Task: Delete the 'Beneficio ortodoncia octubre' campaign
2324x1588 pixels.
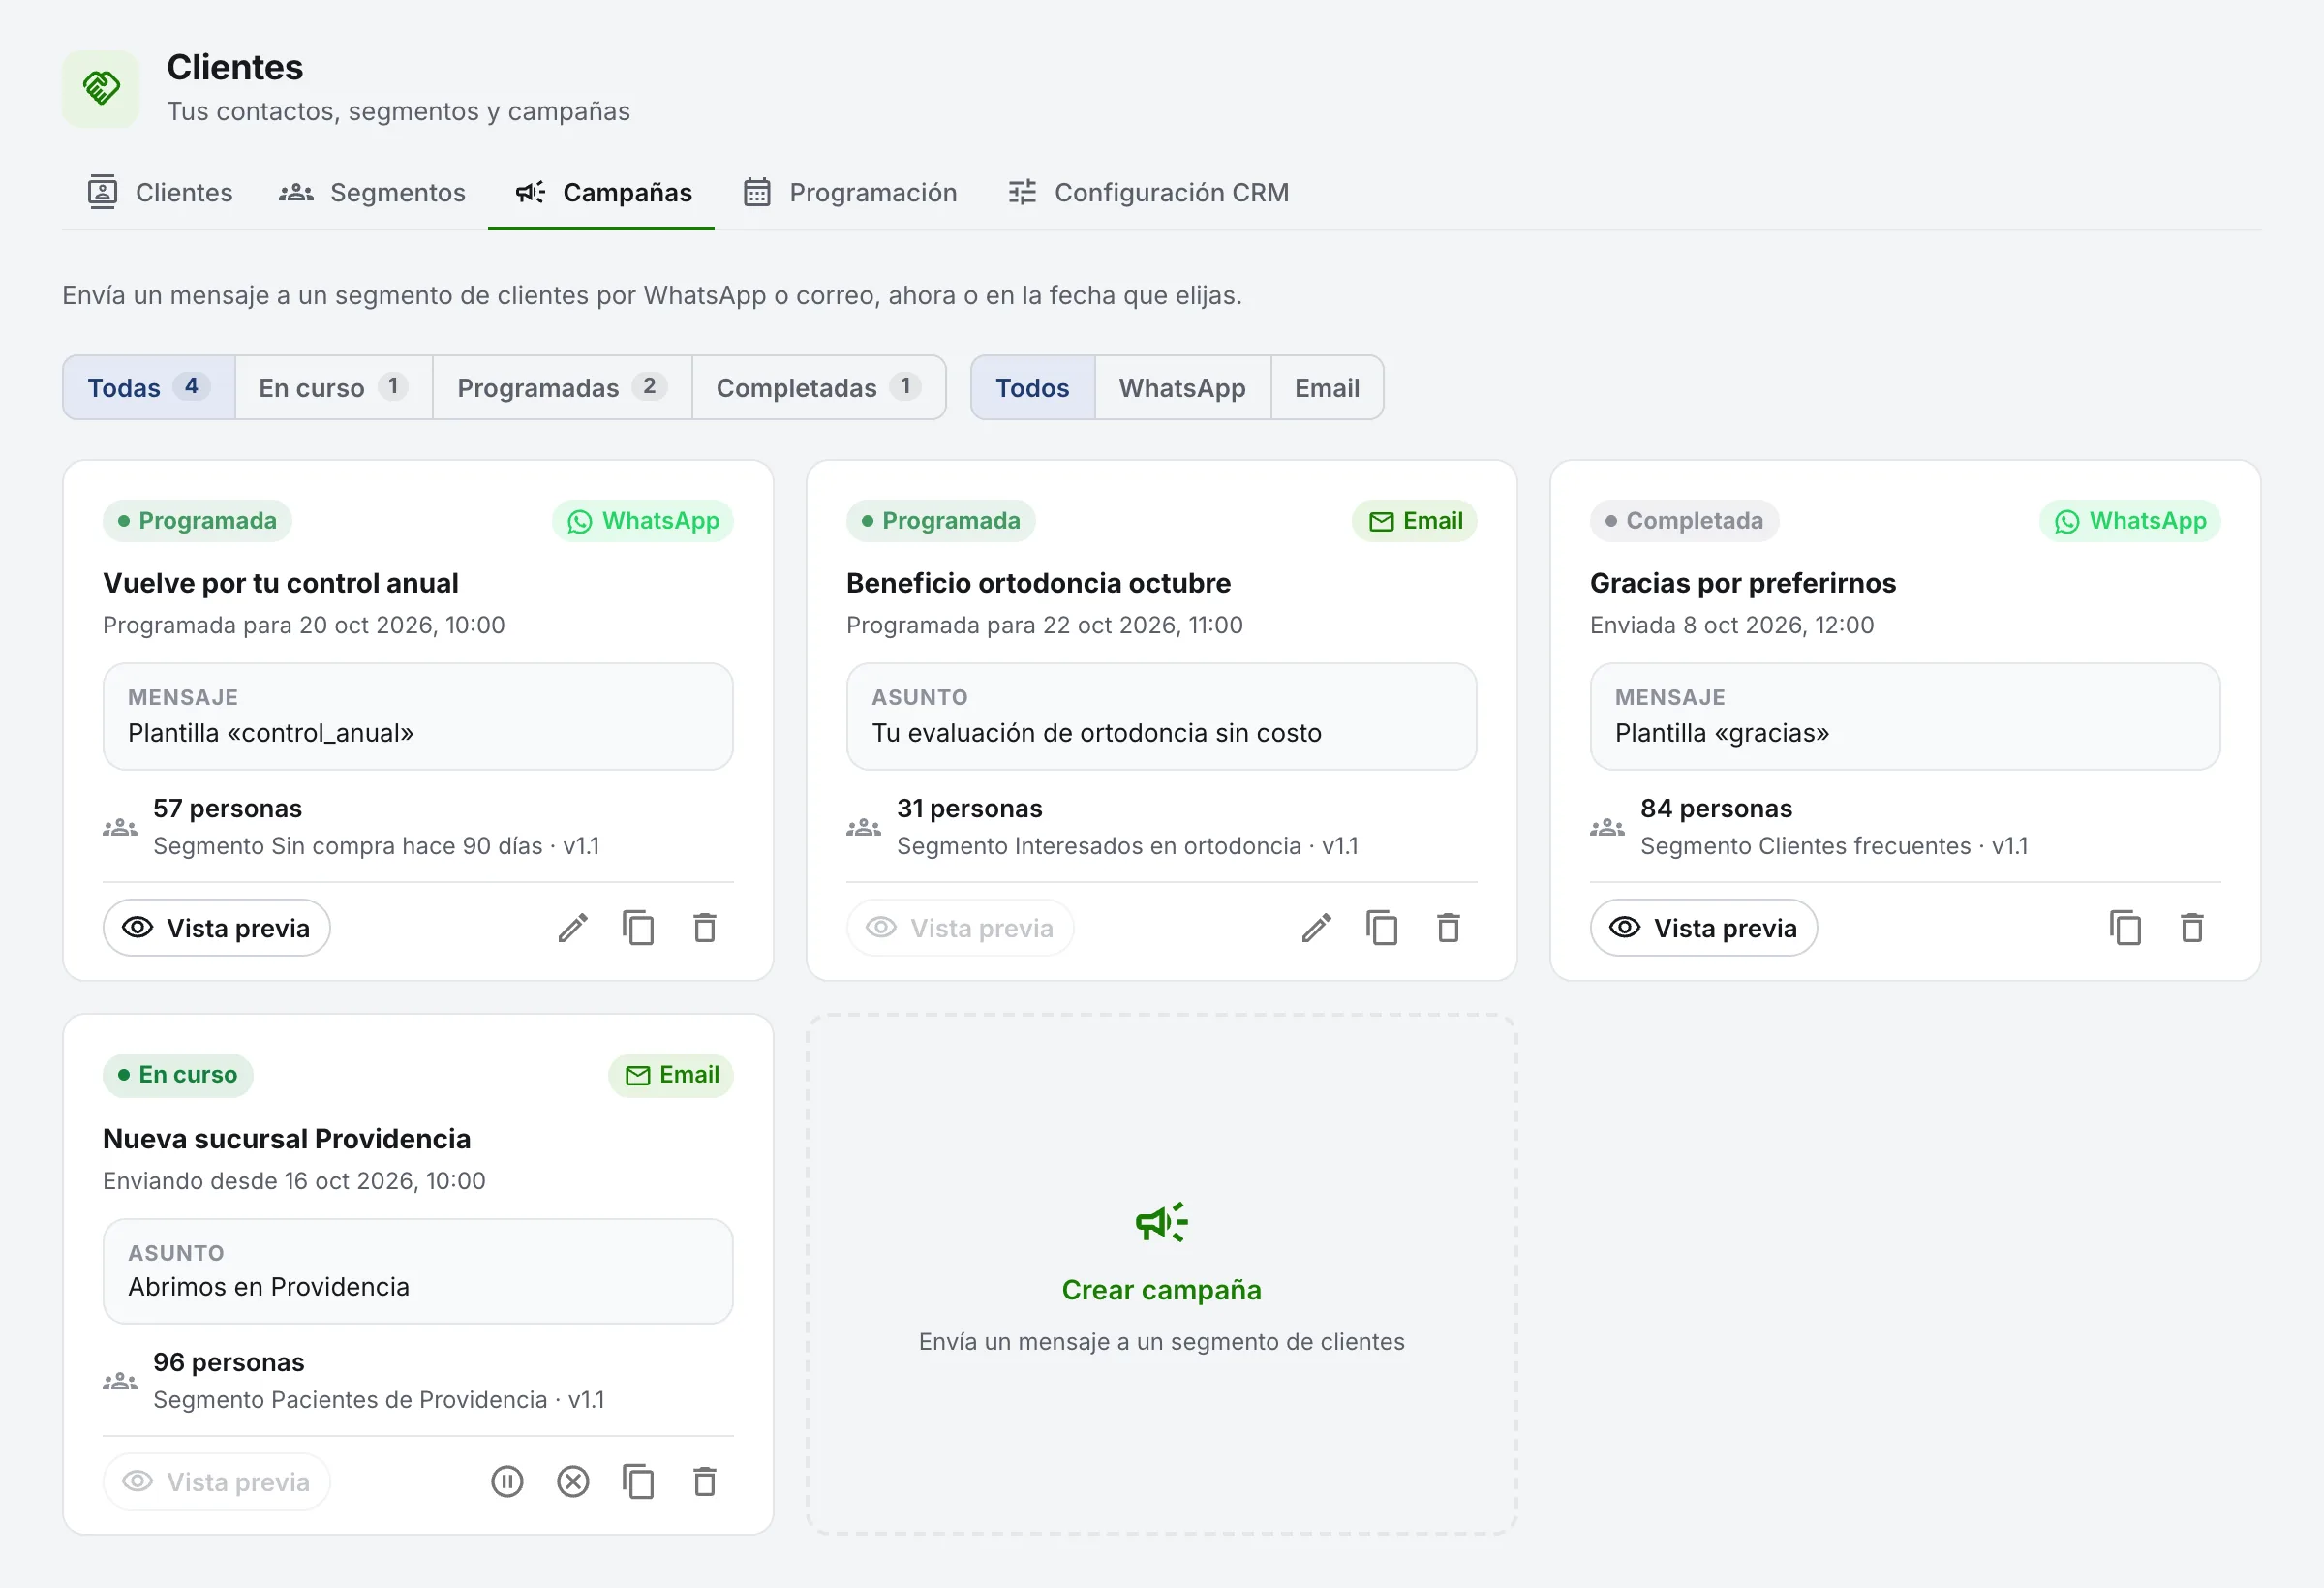Action: tap(1449, 928)
